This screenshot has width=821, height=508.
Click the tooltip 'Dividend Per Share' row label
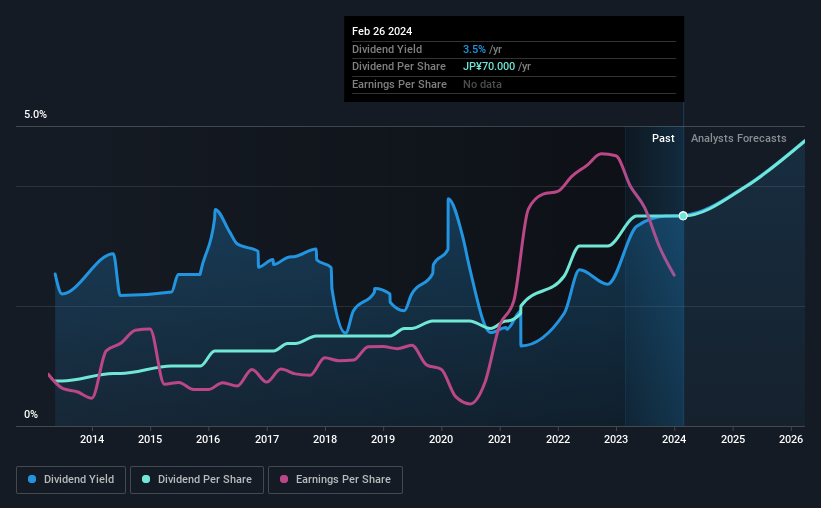point(399,67)
